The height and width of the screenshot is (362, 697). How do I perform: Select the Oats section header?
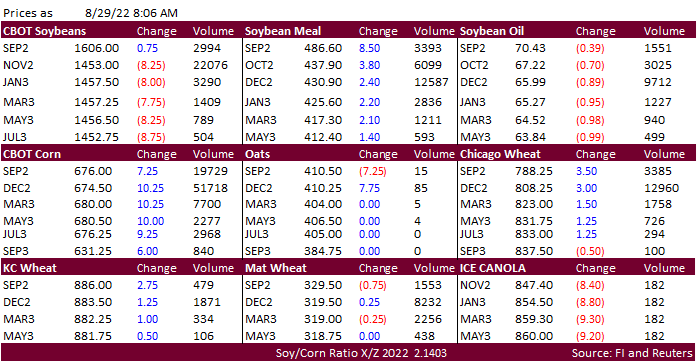[x=257, y=154]
